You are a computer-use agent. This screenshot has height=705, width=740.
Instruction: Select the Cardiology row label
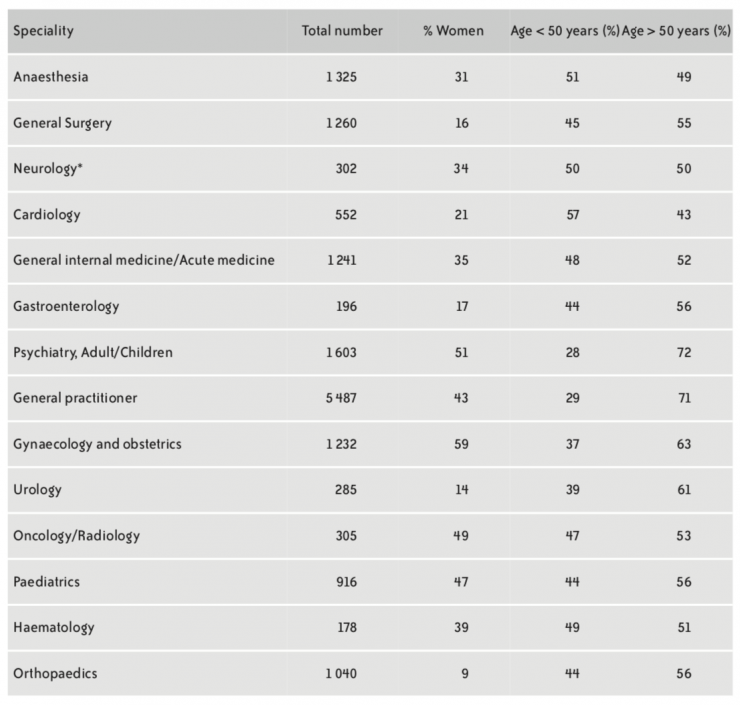tap(46, 214)
